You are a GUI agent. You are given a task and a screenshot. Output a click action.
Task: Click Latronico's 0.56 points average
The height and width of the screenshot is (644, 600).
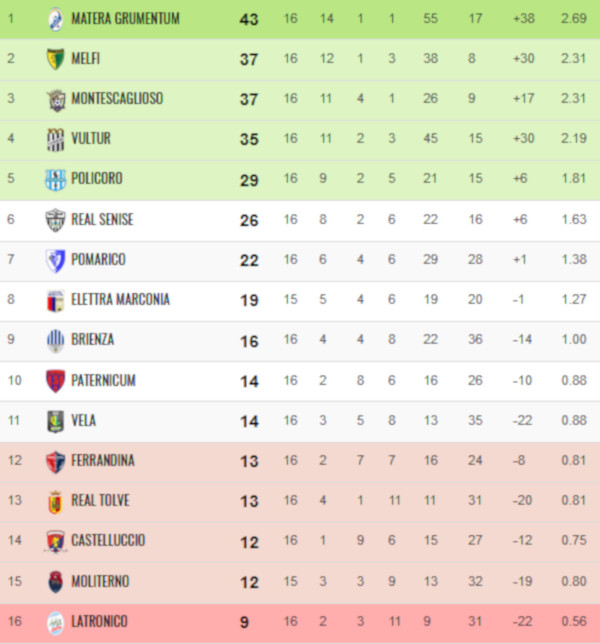pos(574,621)
